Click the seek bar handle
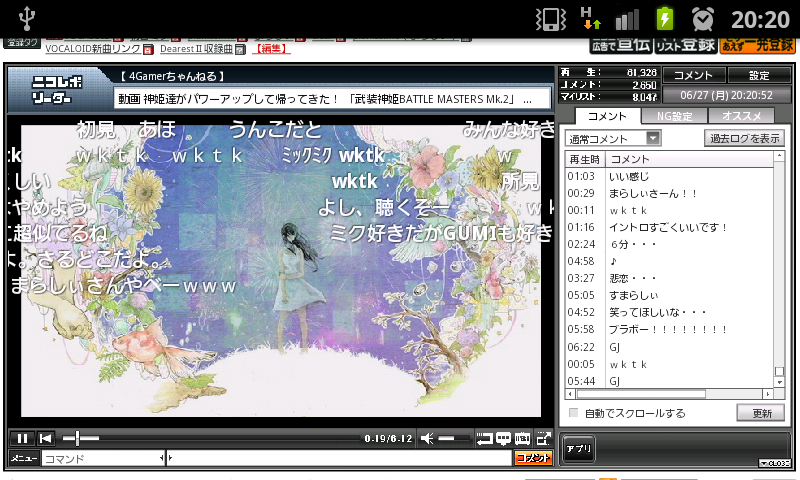The image size is (800, 480). (78, 438)
